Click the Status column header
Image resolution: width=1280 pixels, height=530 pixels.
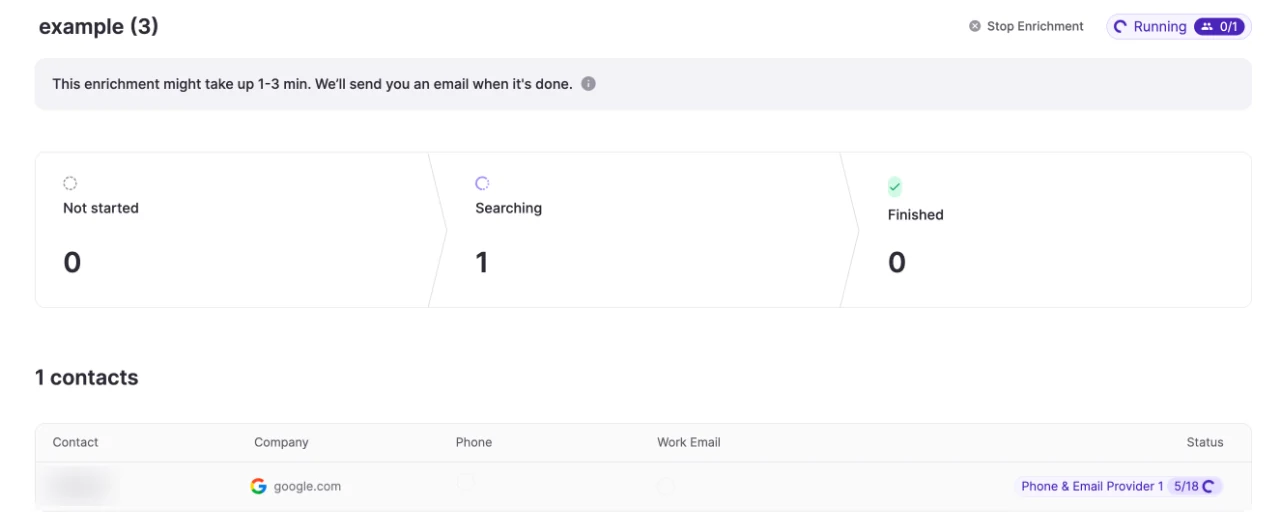click(1204, 442)
